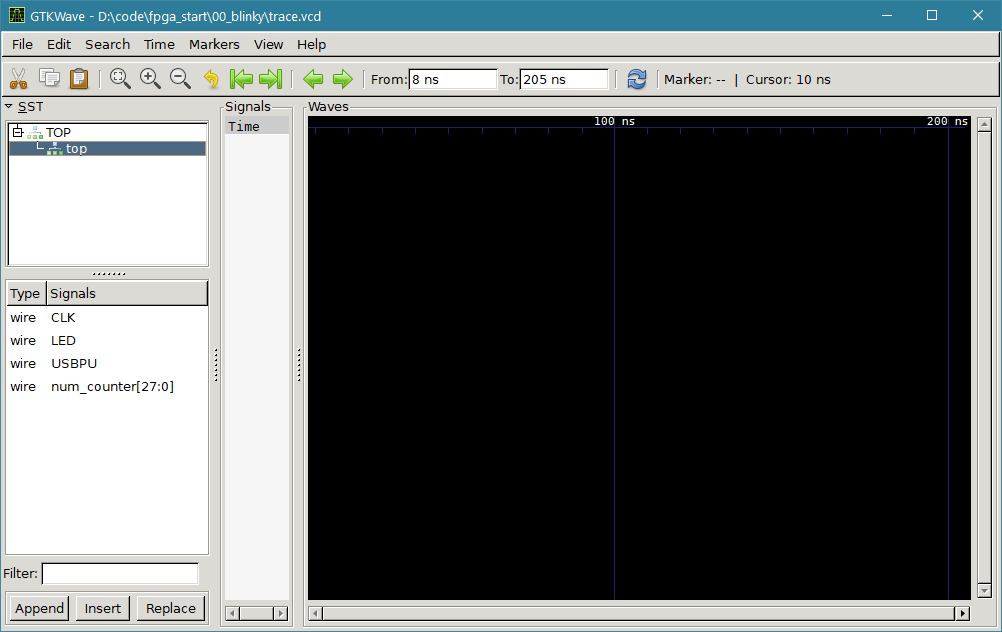The image size is (1002, 632).
Task: Open the Search menu
Action: [107, 44]
